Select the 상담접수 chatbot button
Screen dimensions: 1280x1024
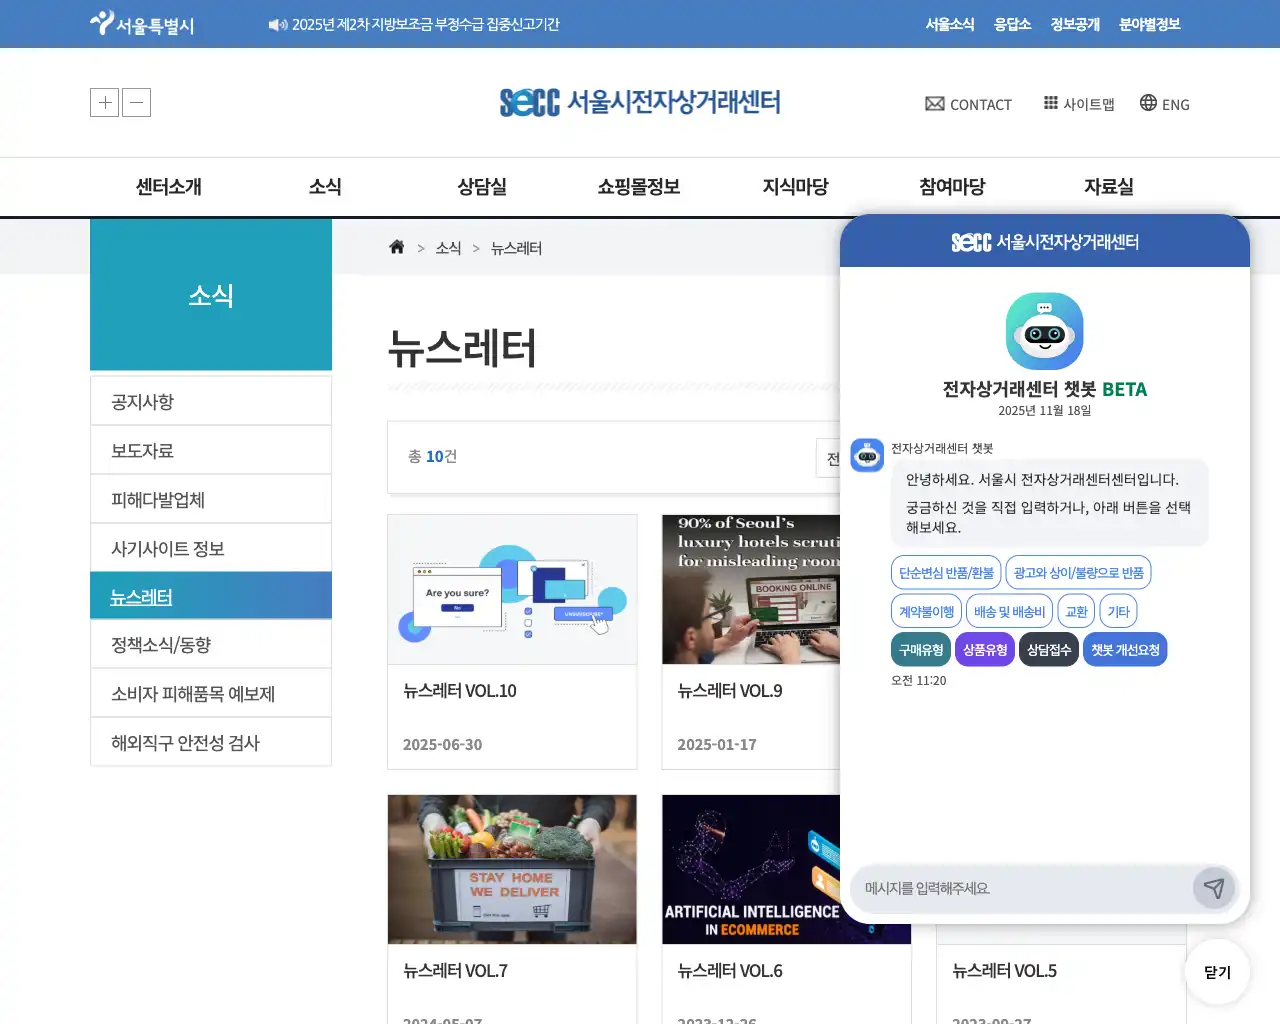tap(1048, 649)
